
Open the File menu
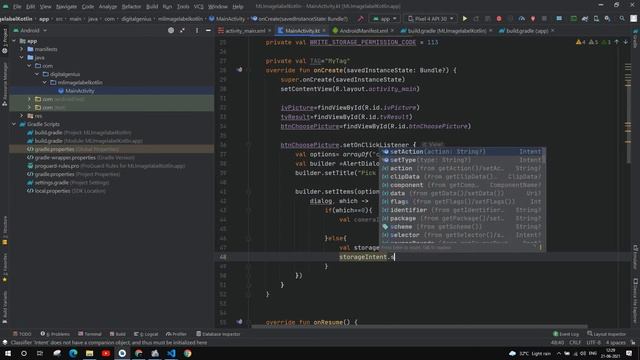point(16,7)
